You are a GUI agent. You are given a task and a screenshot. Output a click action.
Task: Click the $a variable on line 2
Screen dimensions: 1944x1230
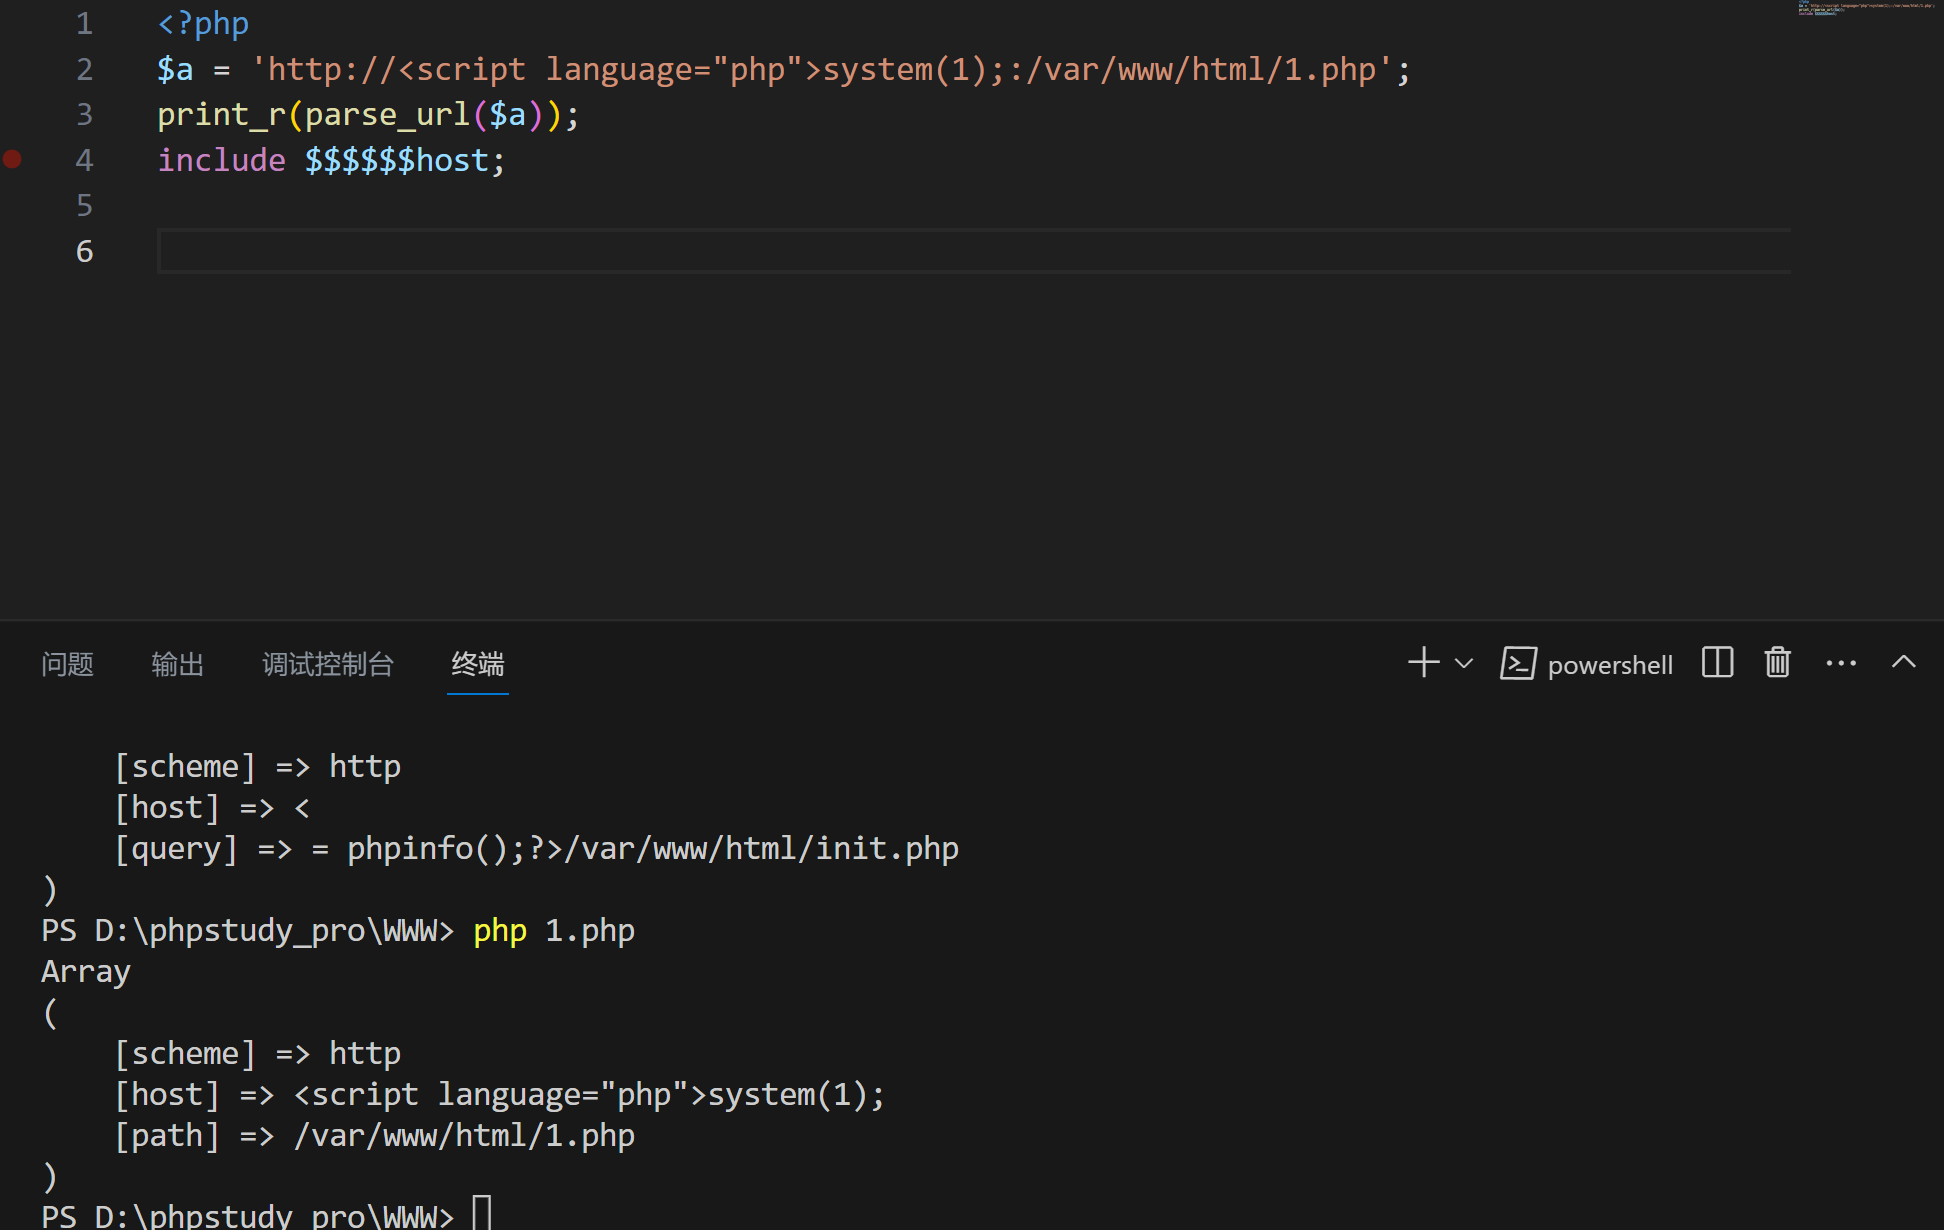click(175, 70)
